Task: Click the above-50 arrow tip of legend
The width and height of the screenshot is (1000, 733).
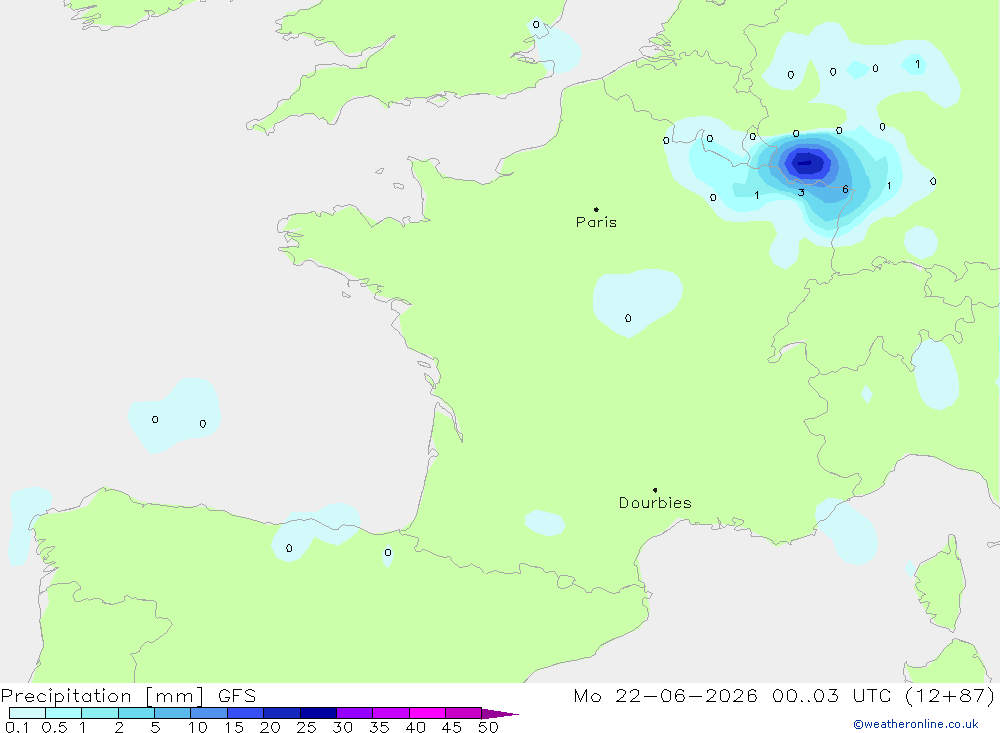Action: click(501, 714)
